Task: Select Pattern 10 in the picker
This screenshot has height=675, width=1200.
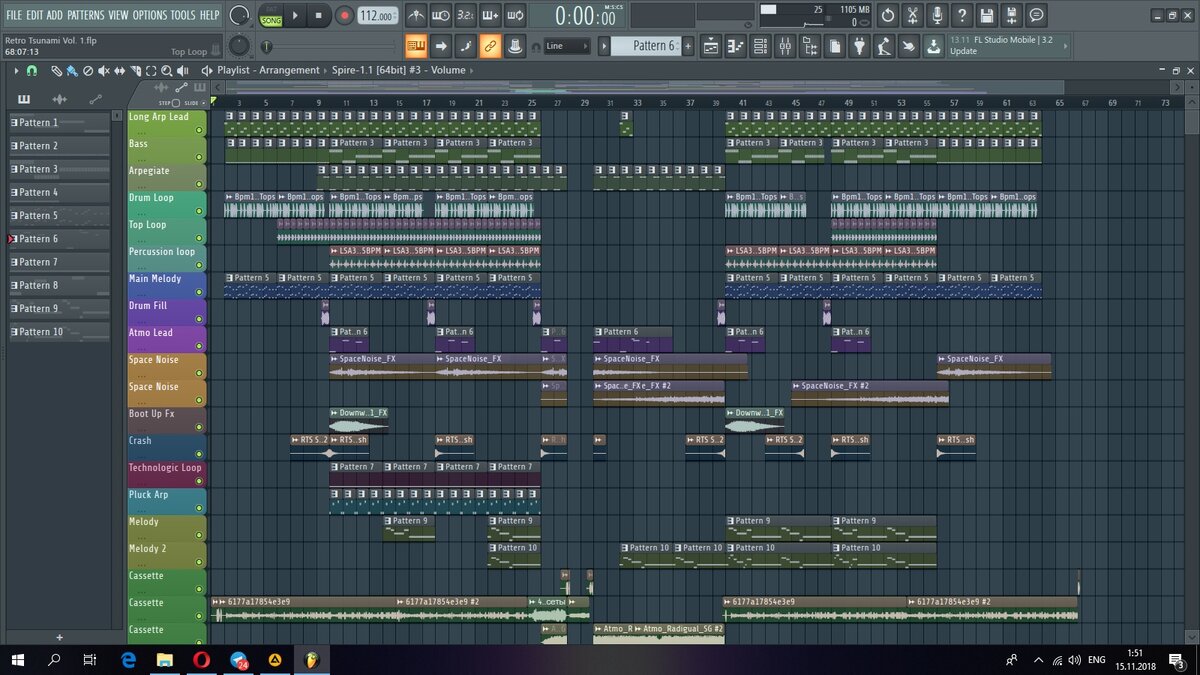Action: click(x=59, y=332)
